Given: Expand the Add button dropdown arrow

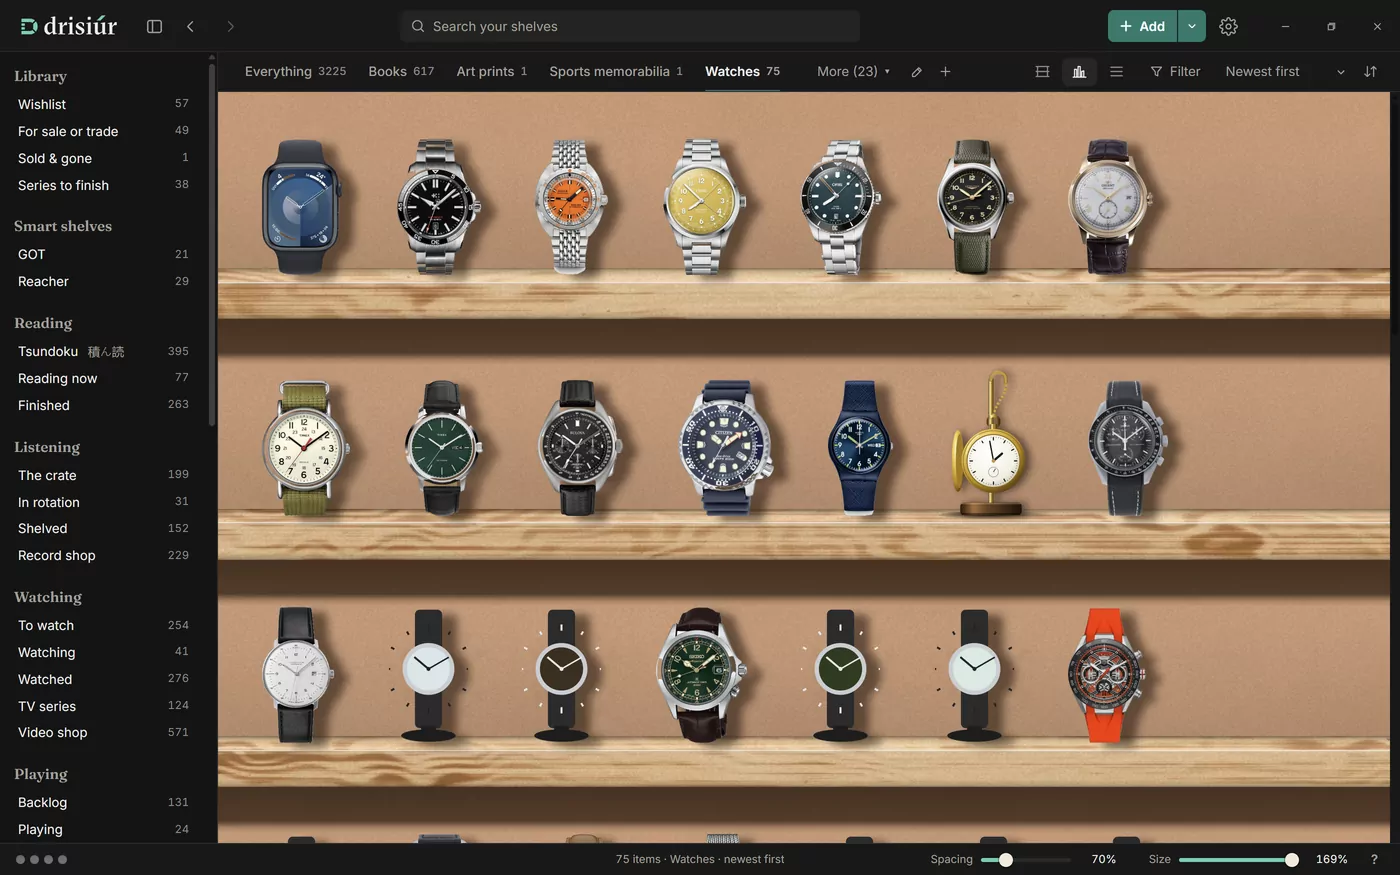Looking at the screenshot, I should 1191,26.
